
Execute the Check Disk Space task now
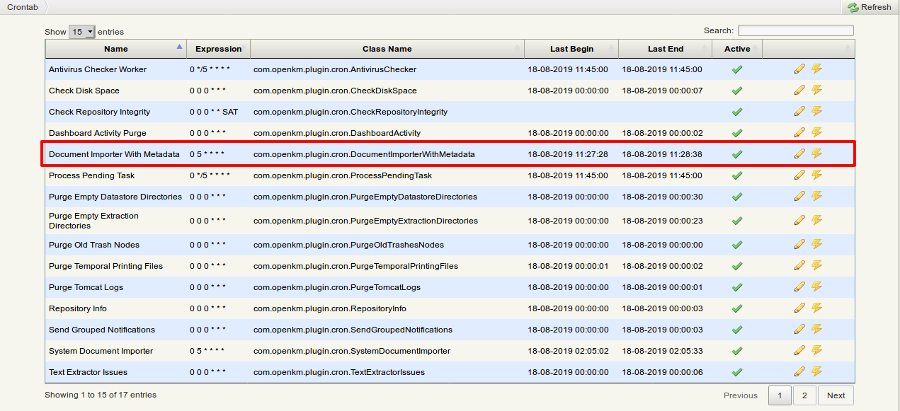point(816,90)
